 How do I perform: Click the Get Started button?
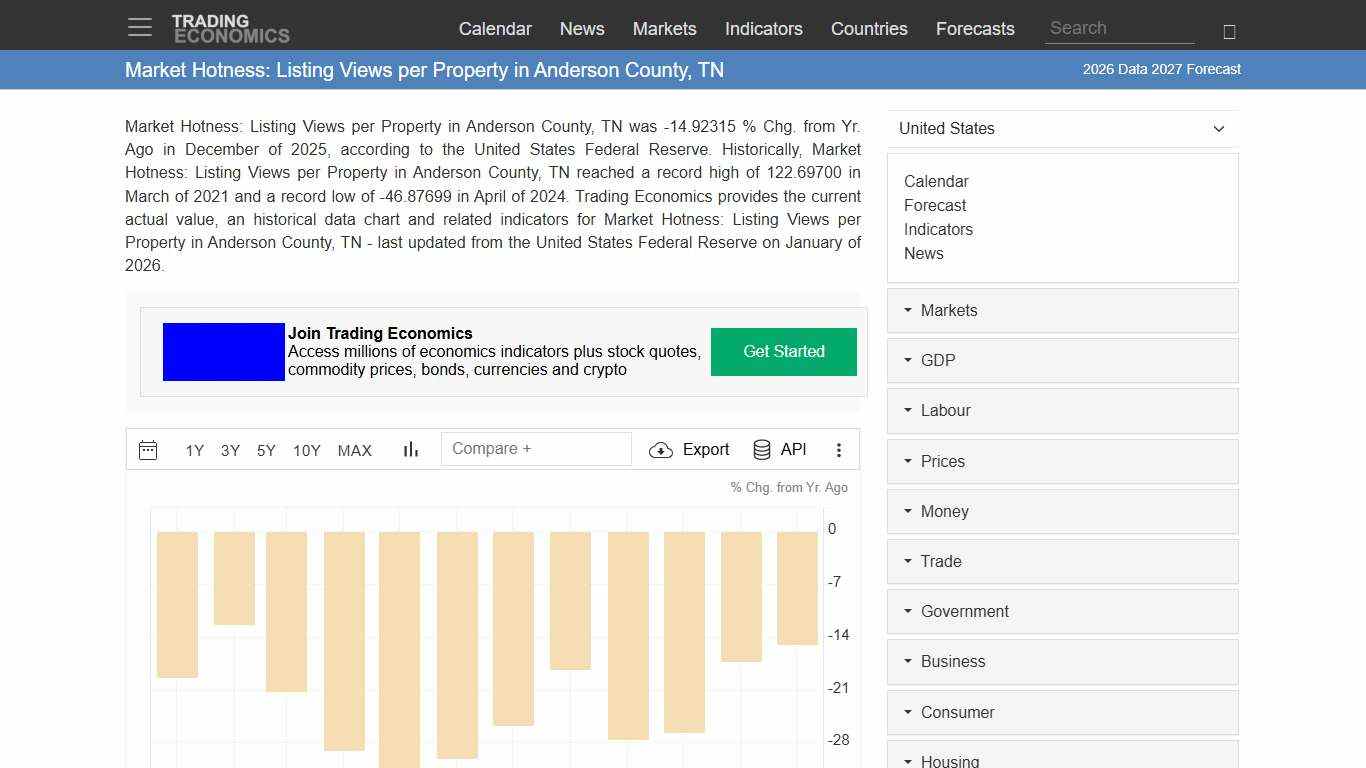(783, 352)
